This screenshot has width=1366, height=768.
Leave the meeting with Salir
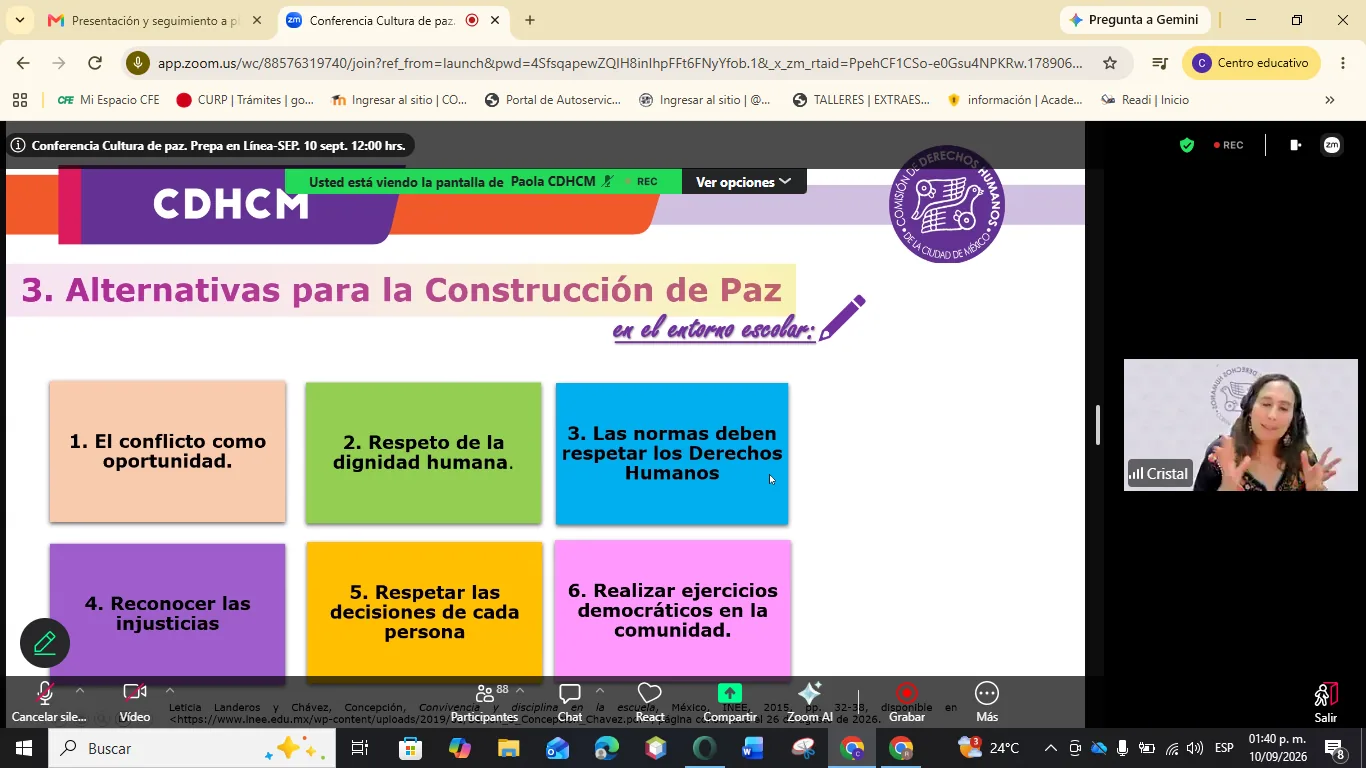point(1326,703)
